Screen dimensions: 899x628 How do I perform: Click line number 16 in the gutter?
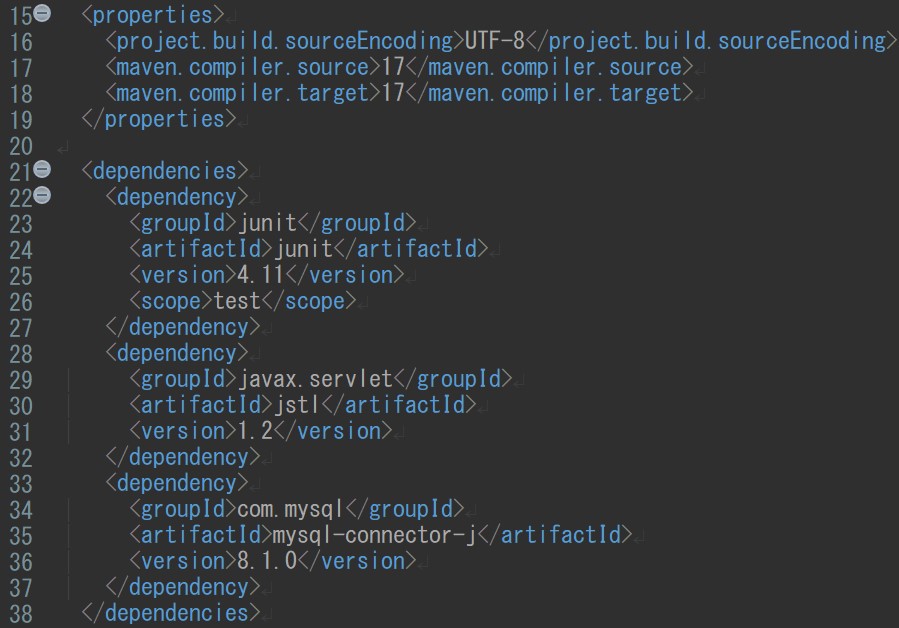pyautogui.click(x=21, y=42)
